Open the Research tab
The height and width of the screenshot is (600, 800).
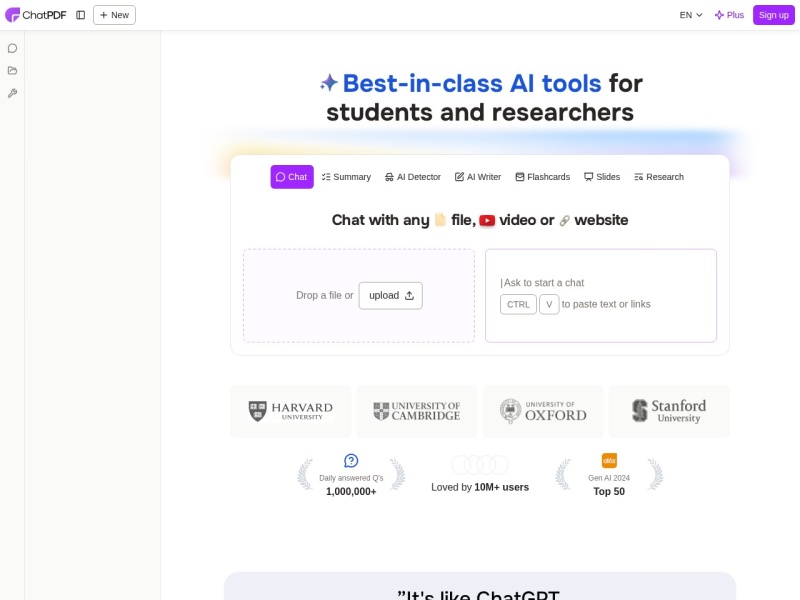[x=659, y=177]
